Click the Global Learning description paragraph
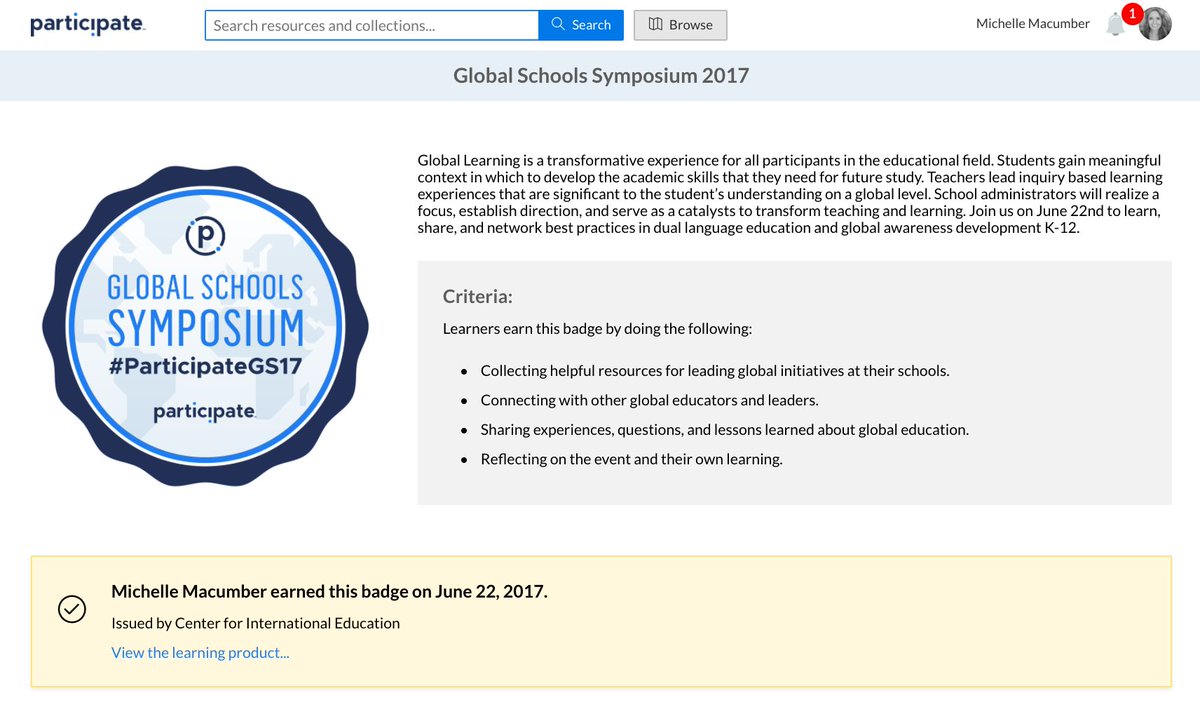Viewport: 1200px width, 707px height. [790, 193]
